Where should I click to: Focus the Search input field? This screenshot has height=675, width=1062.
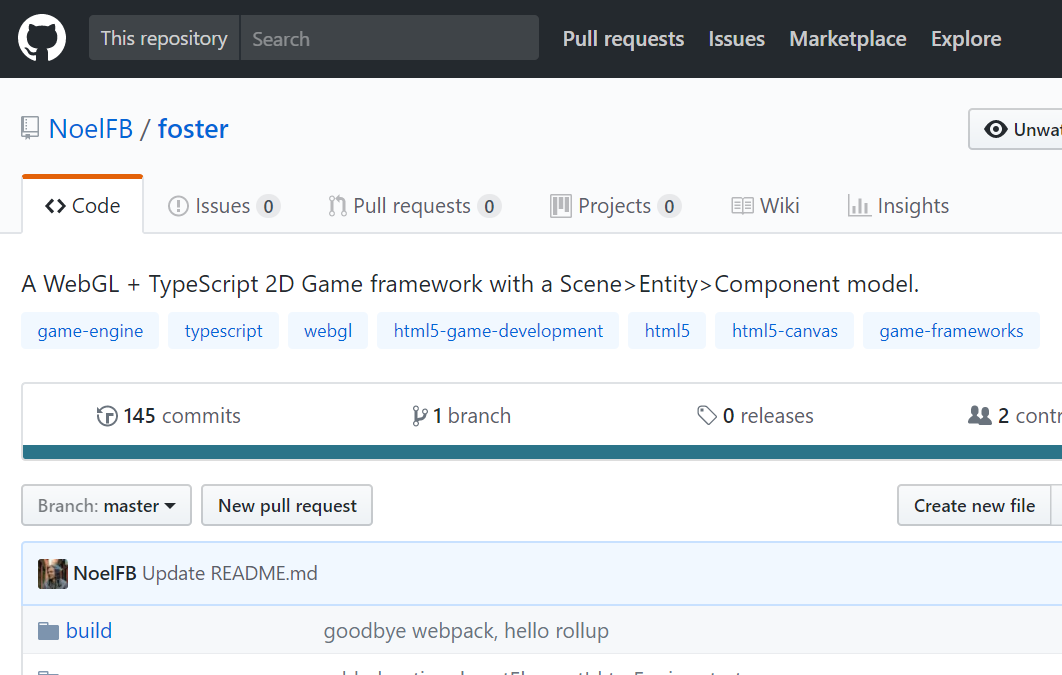tap(389, 38)
